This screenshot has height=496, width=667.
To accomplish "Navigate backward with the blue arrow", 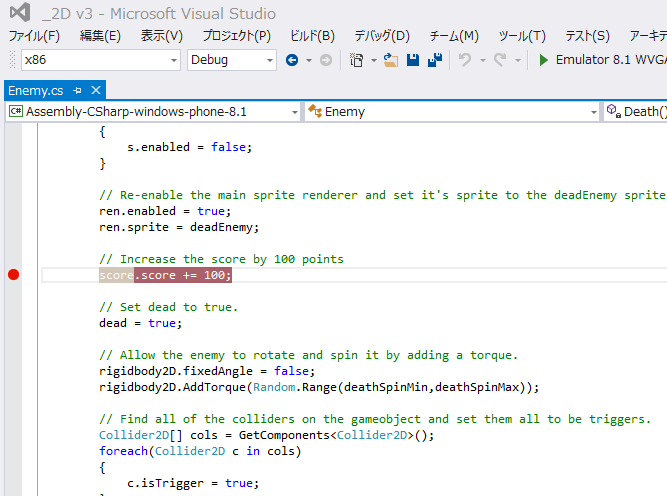I will [x=292, y=60].
